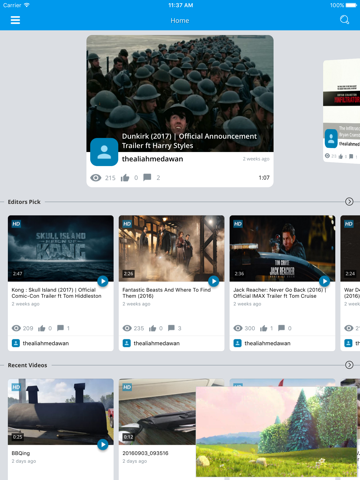The height and width of the screenshot is (480, 360).
Task: Tap the floating meadow video player overlay
Action: [x=277, y=432]
